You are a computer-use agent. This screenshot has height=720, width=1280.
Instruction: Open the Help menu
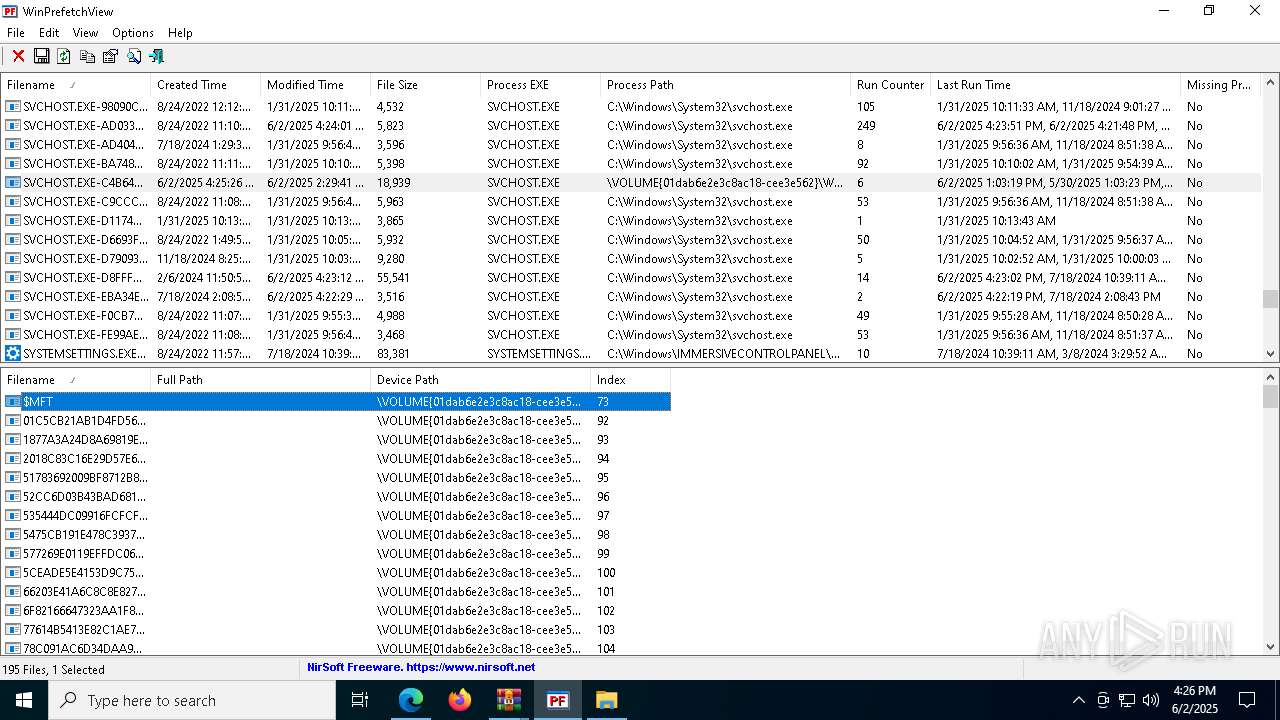click(x=180, y=33)
